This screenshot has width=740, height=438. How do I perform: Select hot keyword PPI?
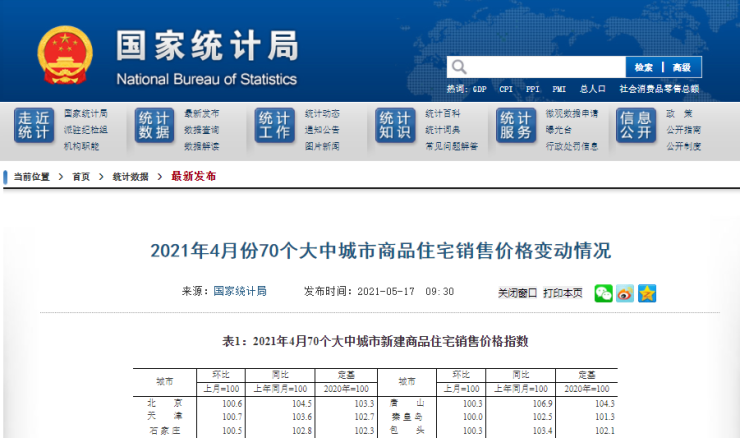click(x=532, y=89)
